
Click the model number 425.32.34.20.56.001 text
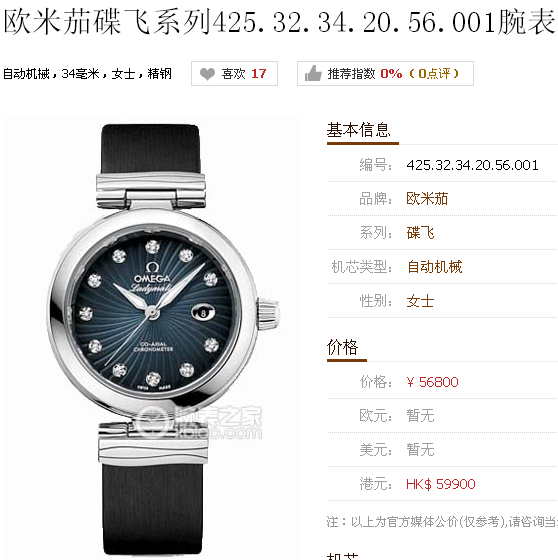pyautogui.click(x=472, y=165)
